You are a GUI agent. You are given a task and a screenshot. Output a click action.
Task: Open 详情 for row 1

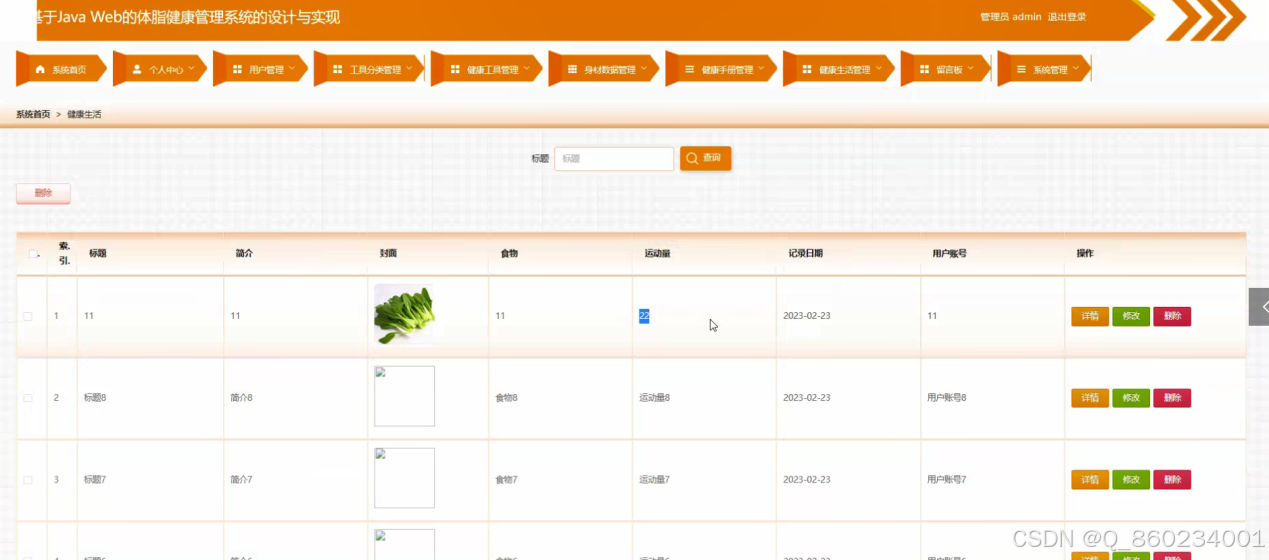(x=1090, y=316)
